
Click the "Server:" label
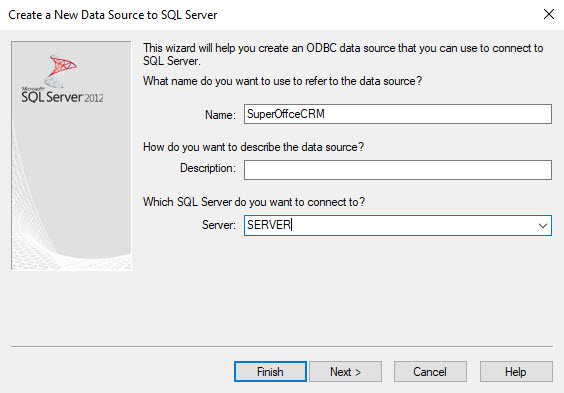pyautogui.click(x=219, y=225)
